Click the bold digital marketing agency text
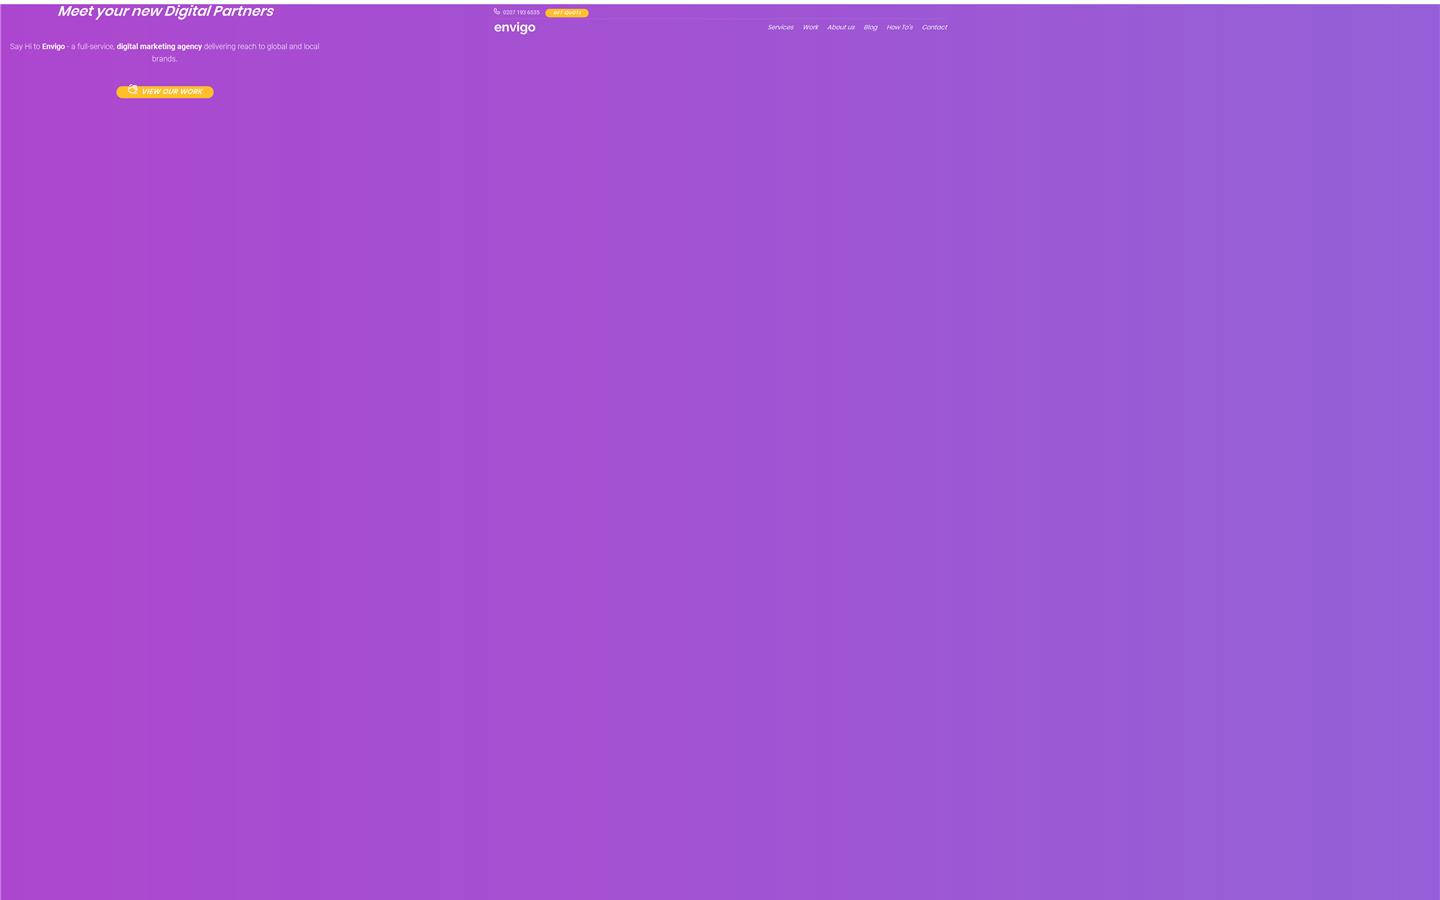 [x=159, y=47]
